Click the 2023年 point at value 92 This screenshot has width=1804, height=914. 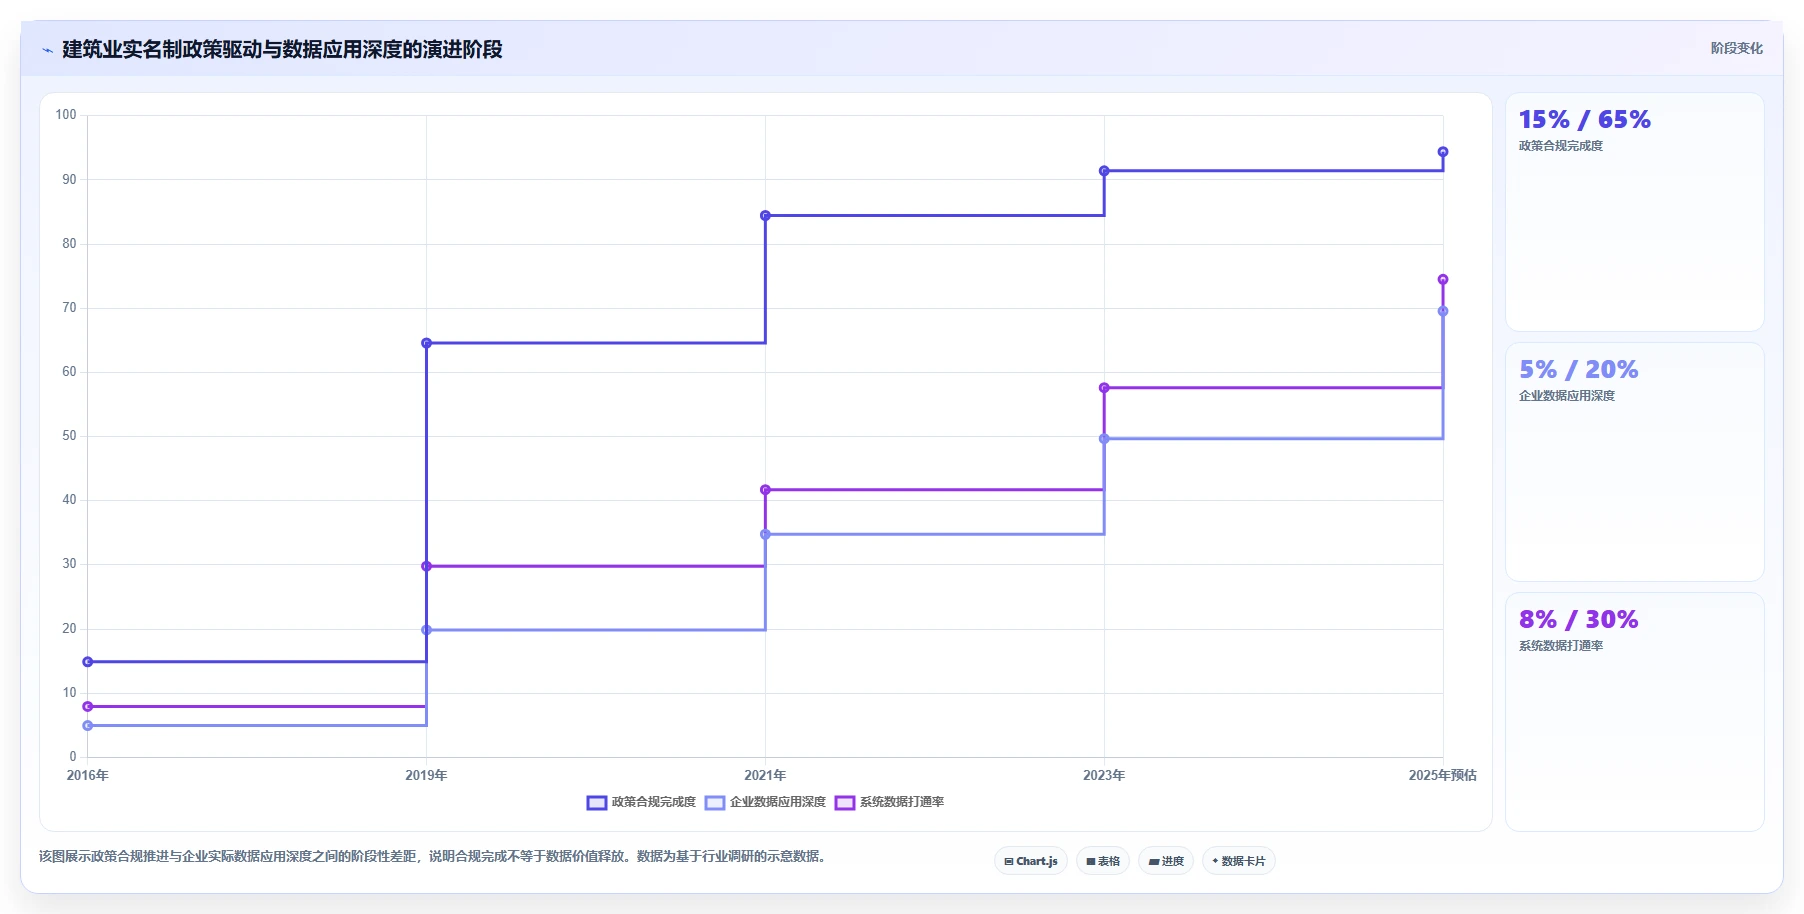1104,171
